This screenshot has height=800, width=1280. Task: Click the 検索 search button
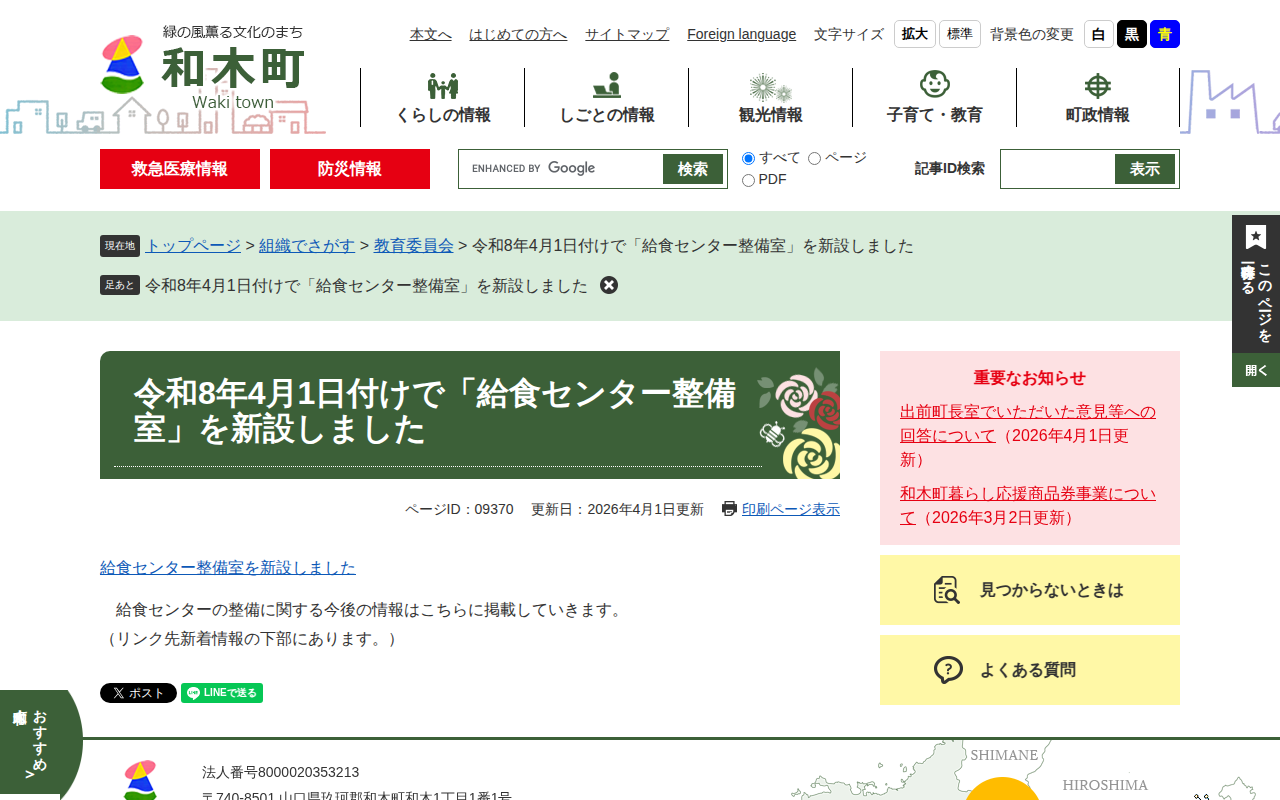693,169
